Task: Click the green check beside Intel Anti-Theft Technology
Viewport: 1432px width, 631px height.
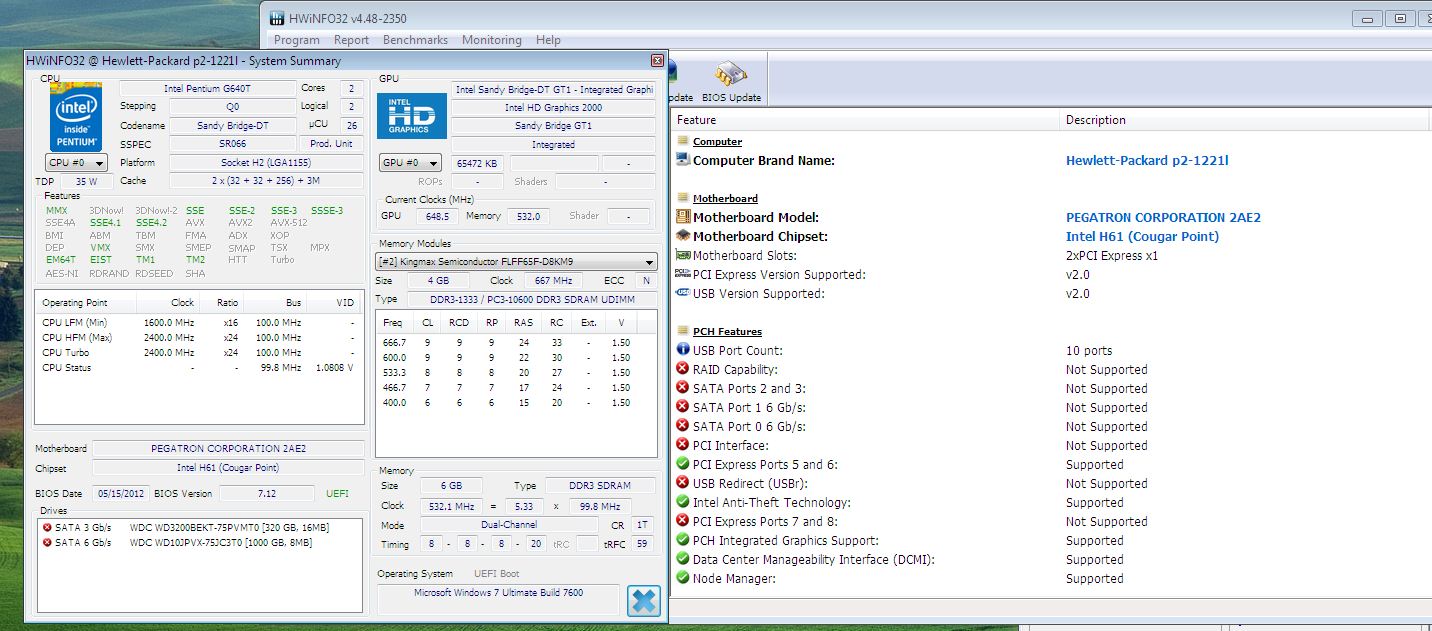Action: click(x=683, y=502)
